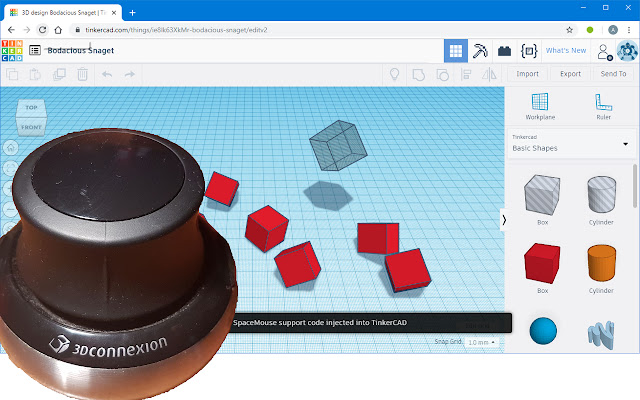Click the Import button
This screenshot has width=640, height=400.
pyautogui.click(x=527, y=74)
